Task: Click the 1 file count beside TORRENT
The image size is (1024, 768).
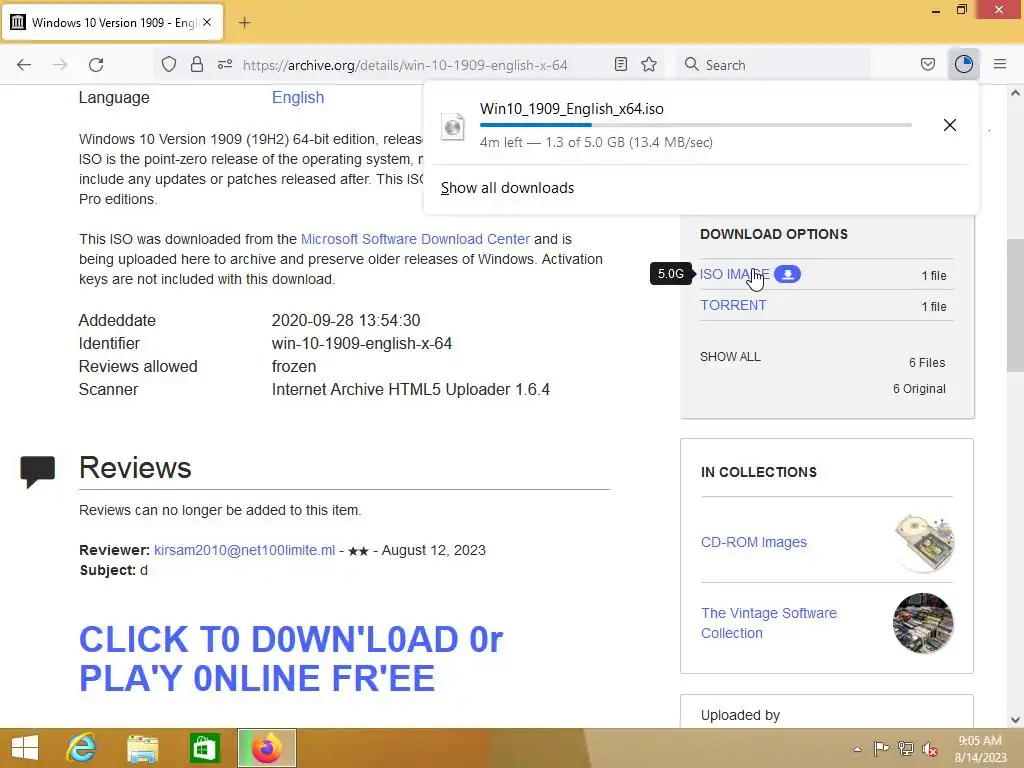Action: click(x=934, y=306)
